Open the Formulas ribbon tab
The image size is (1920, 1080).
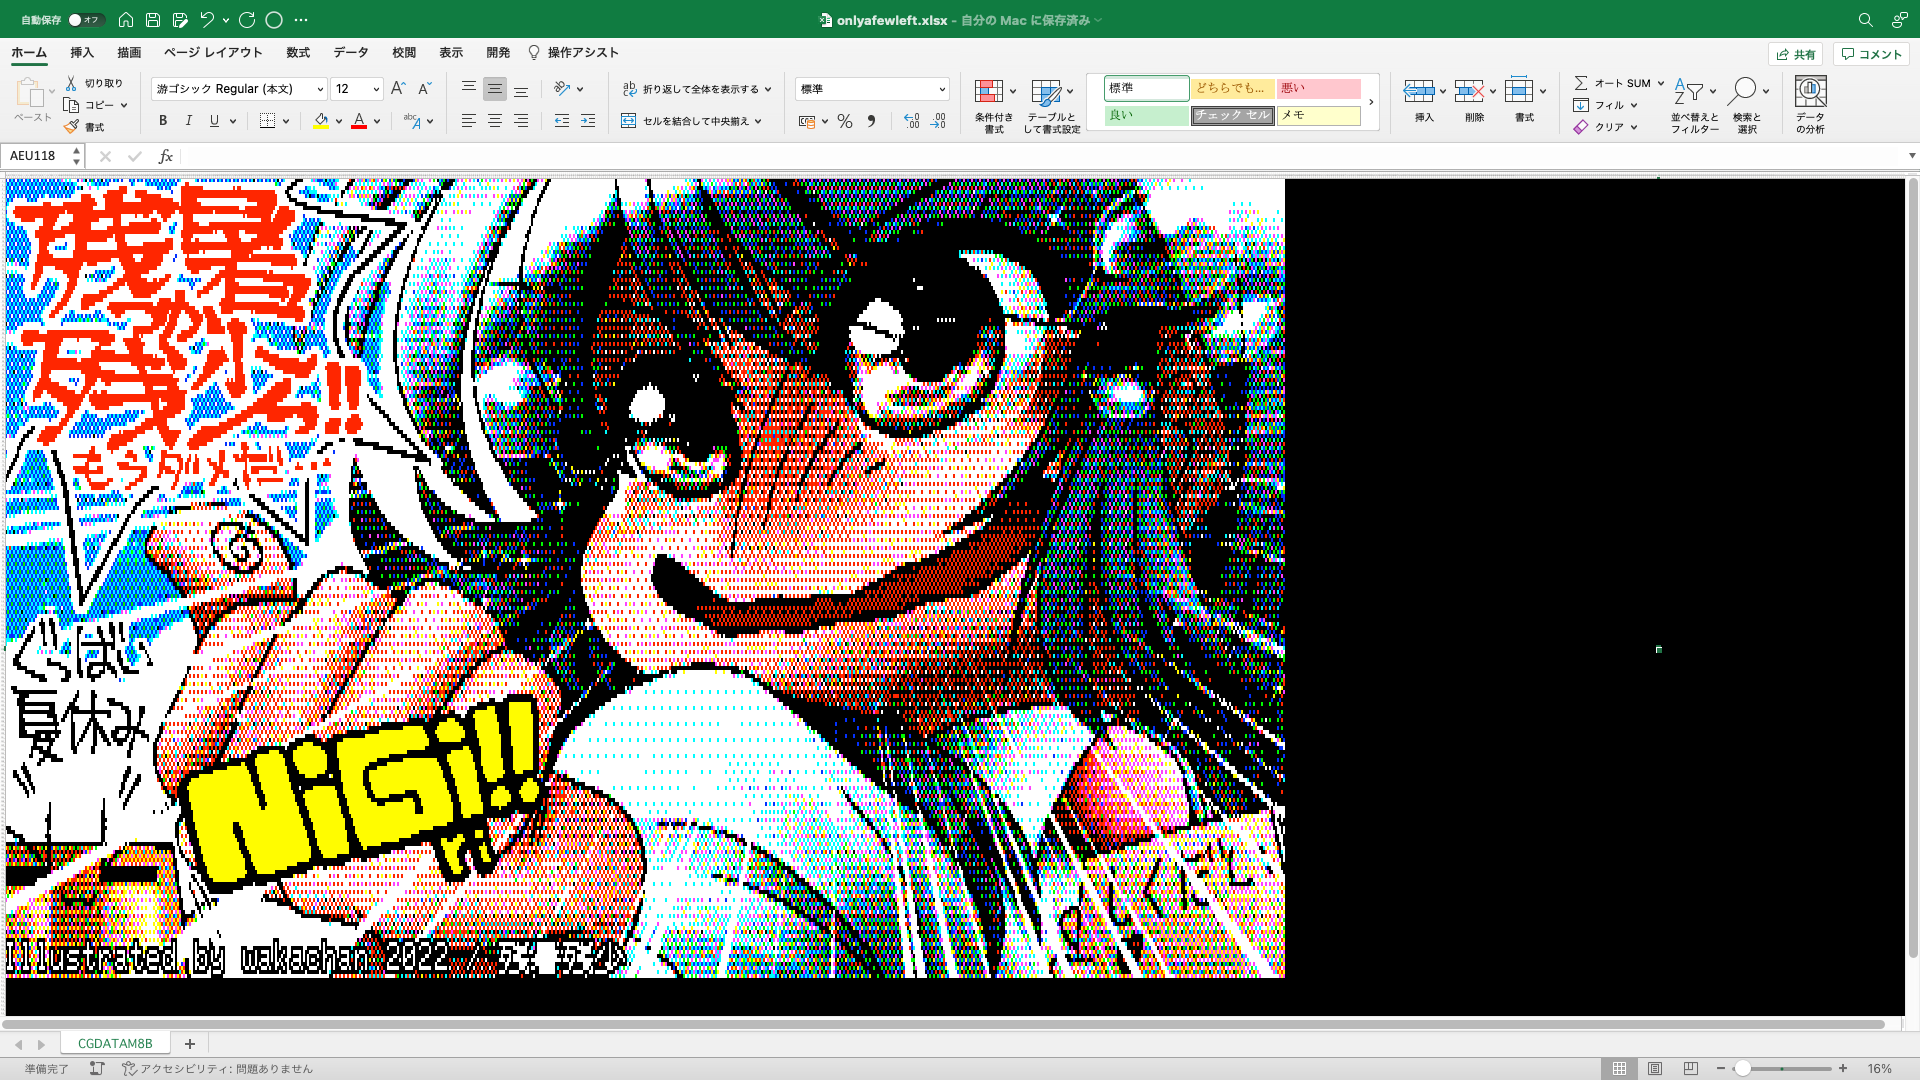click(298, 53)
